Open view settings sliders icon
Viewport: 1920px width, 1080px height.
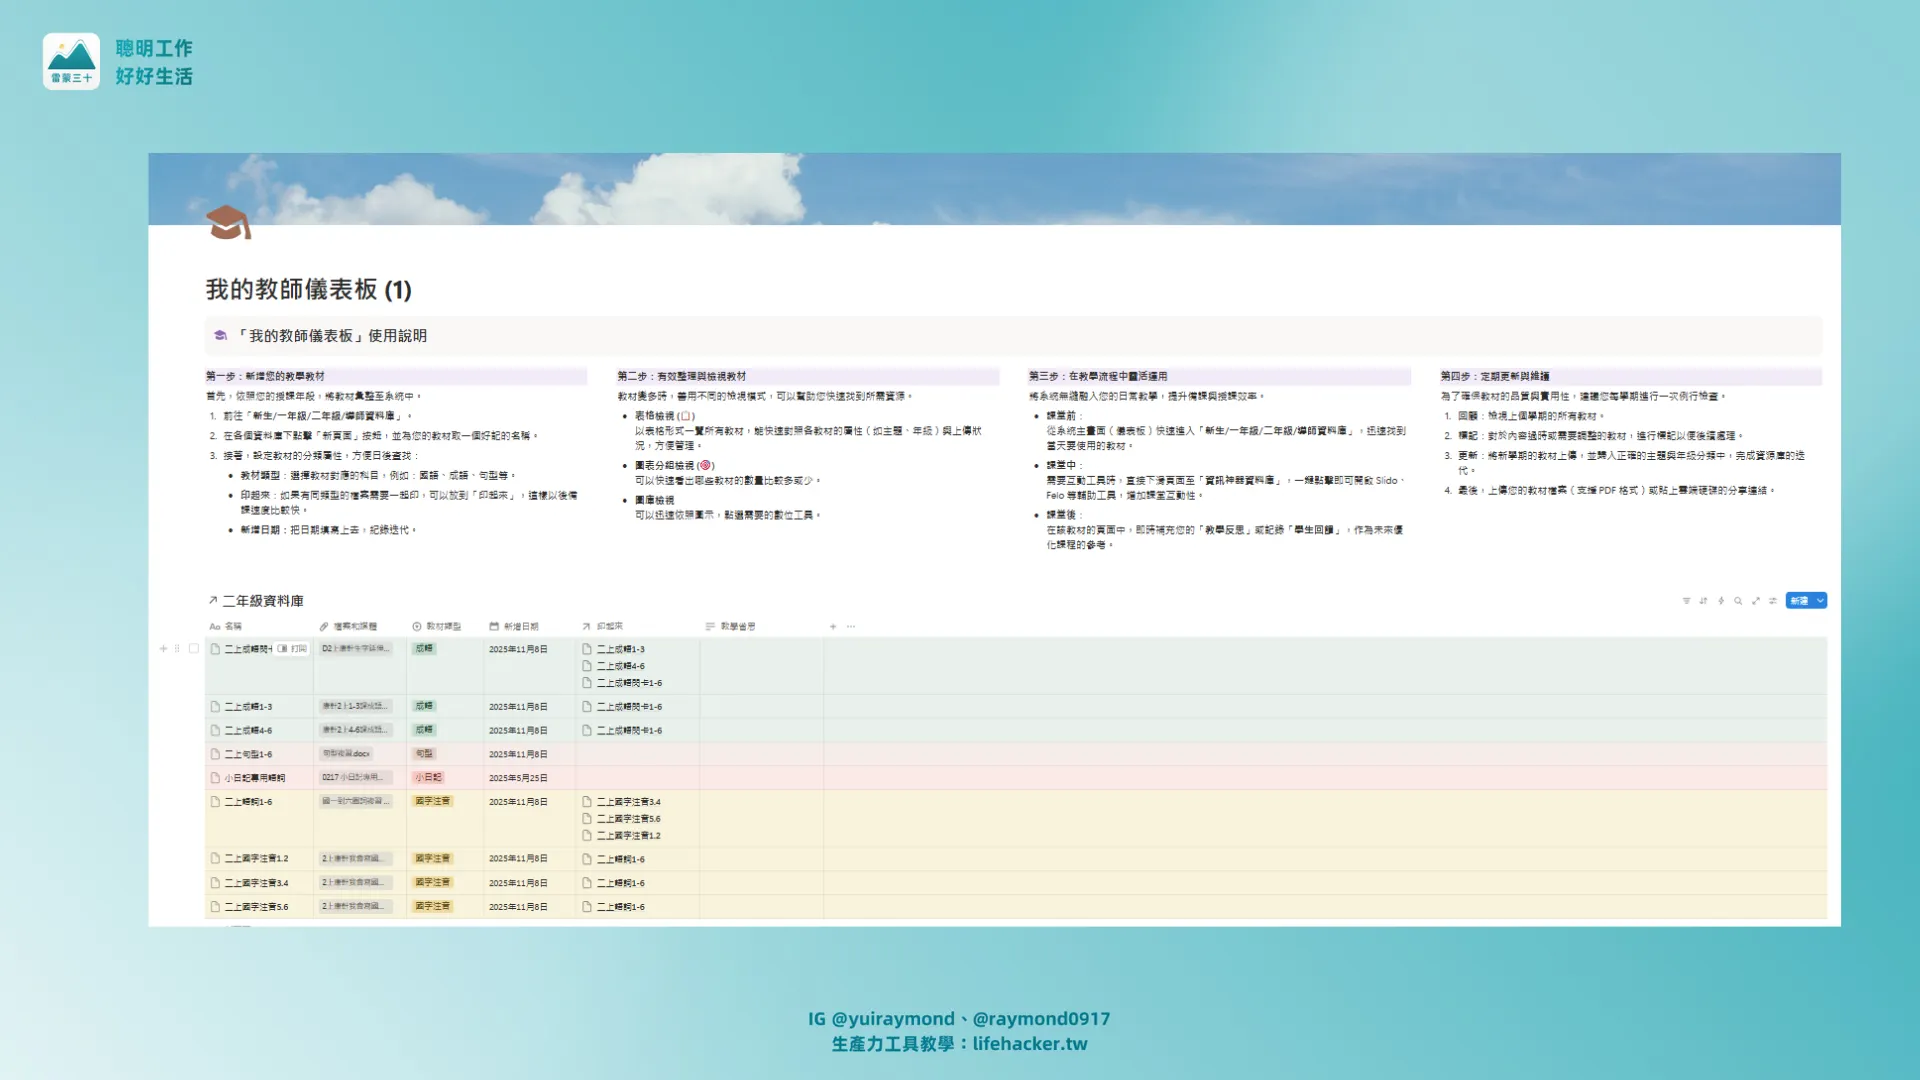coord(1773,601)
